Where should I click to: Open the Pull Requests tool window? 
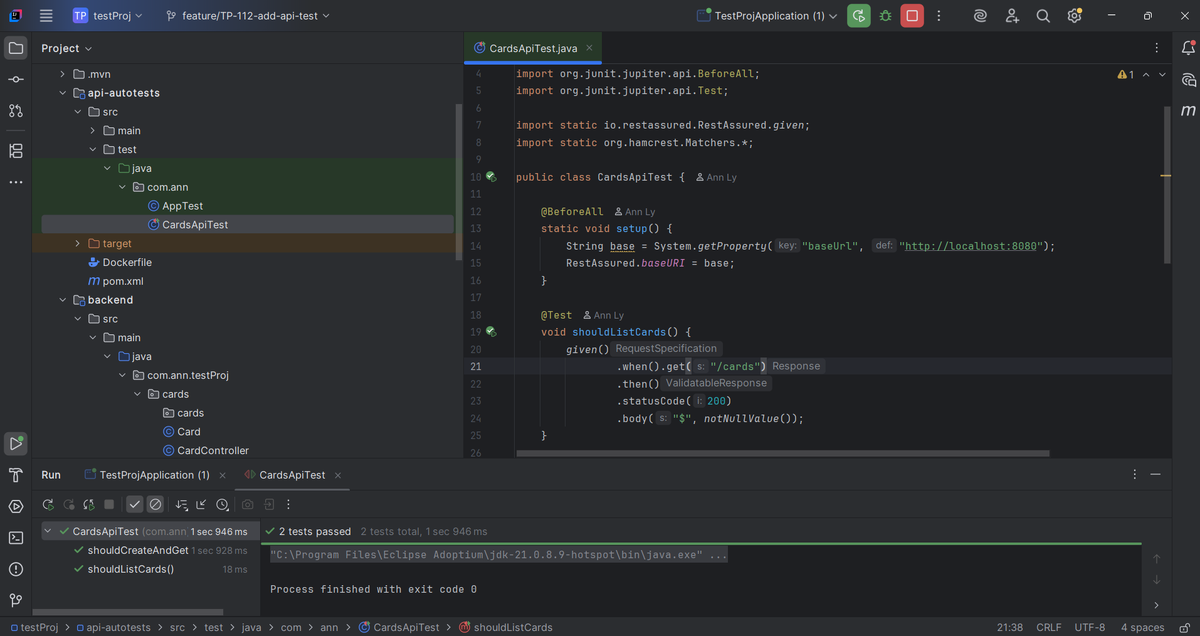[x=16, y=111]
